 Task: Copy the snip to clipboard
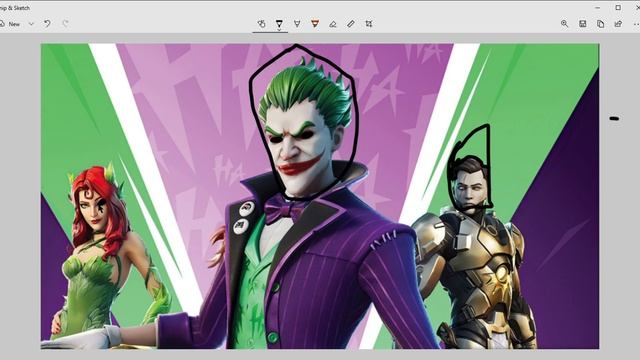point(600,24)
